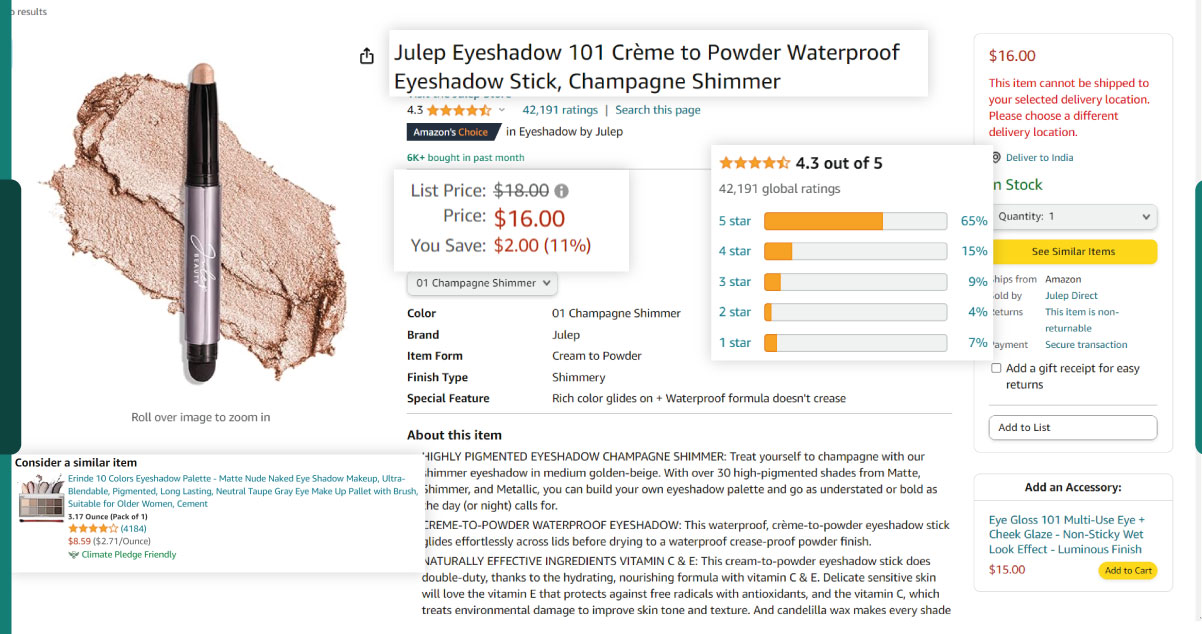This screenshot has width=1202, height=634.
Task: Open the Quantity dropdown
Action: tap(1073, 217)
